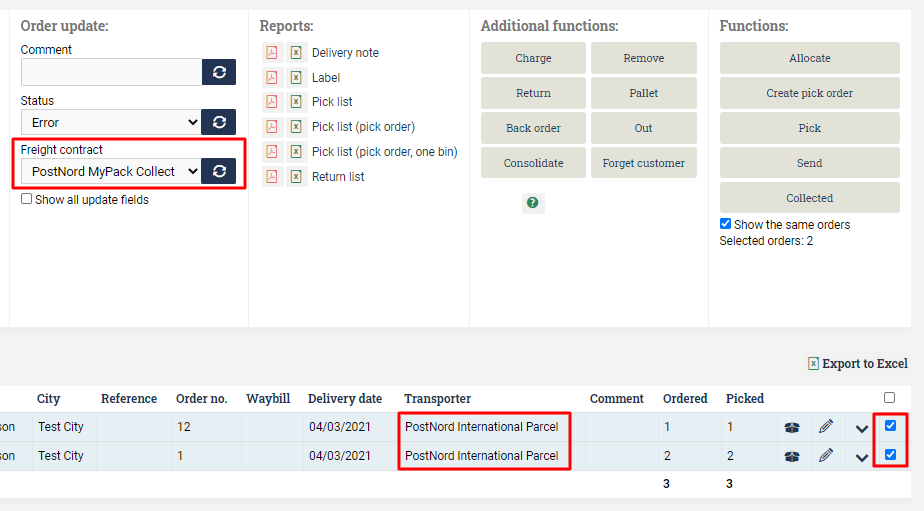924x511 pixels.
Task: Focus the Comment input field
Action: [x=111, y=72]
